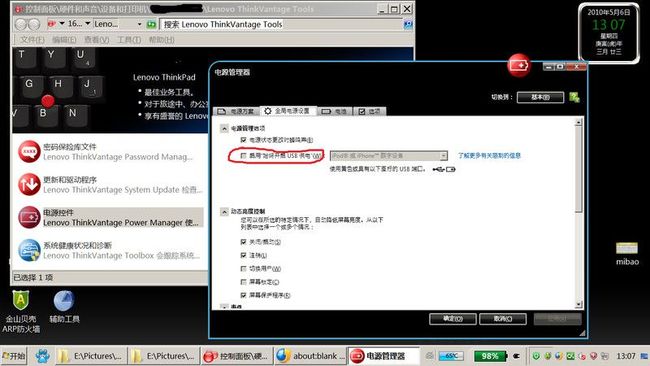Toggle the 电源状态更改时 sound checkbox
The height and width of the screenshot is (366, 650).
[x=243, y=140]
